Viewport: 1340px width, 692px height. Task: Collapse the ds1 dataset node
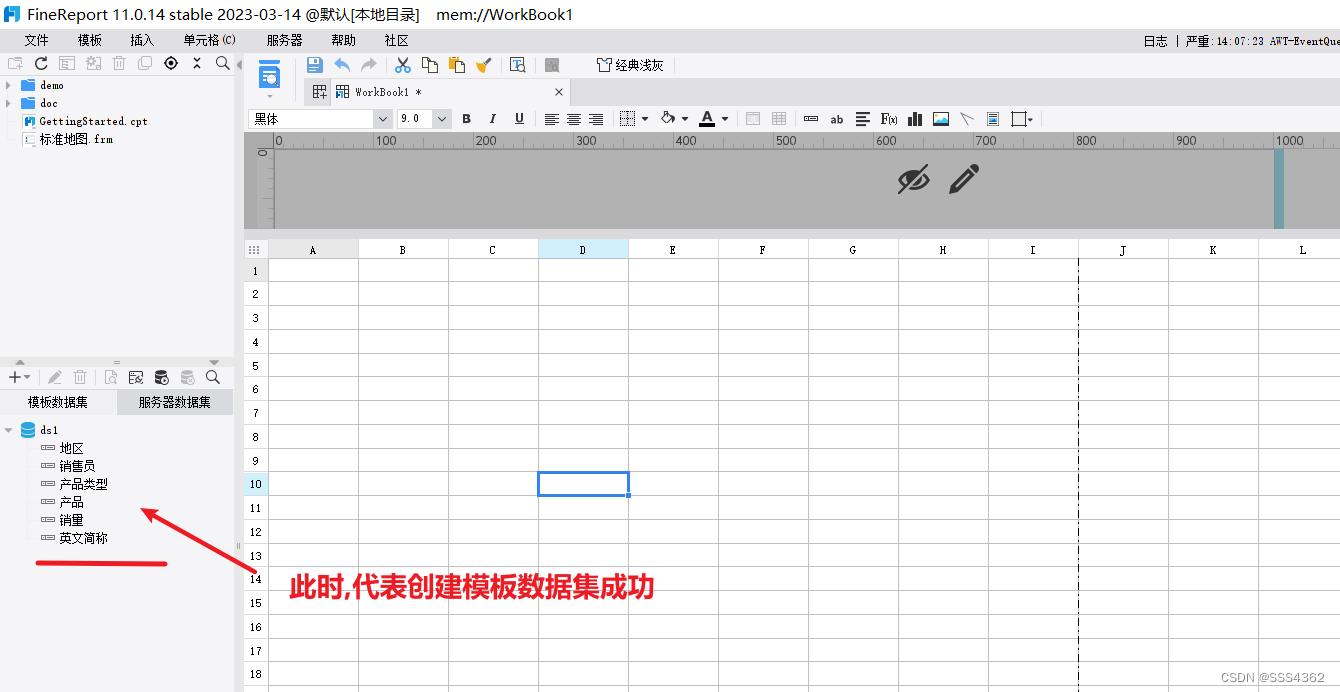[9, 430]
